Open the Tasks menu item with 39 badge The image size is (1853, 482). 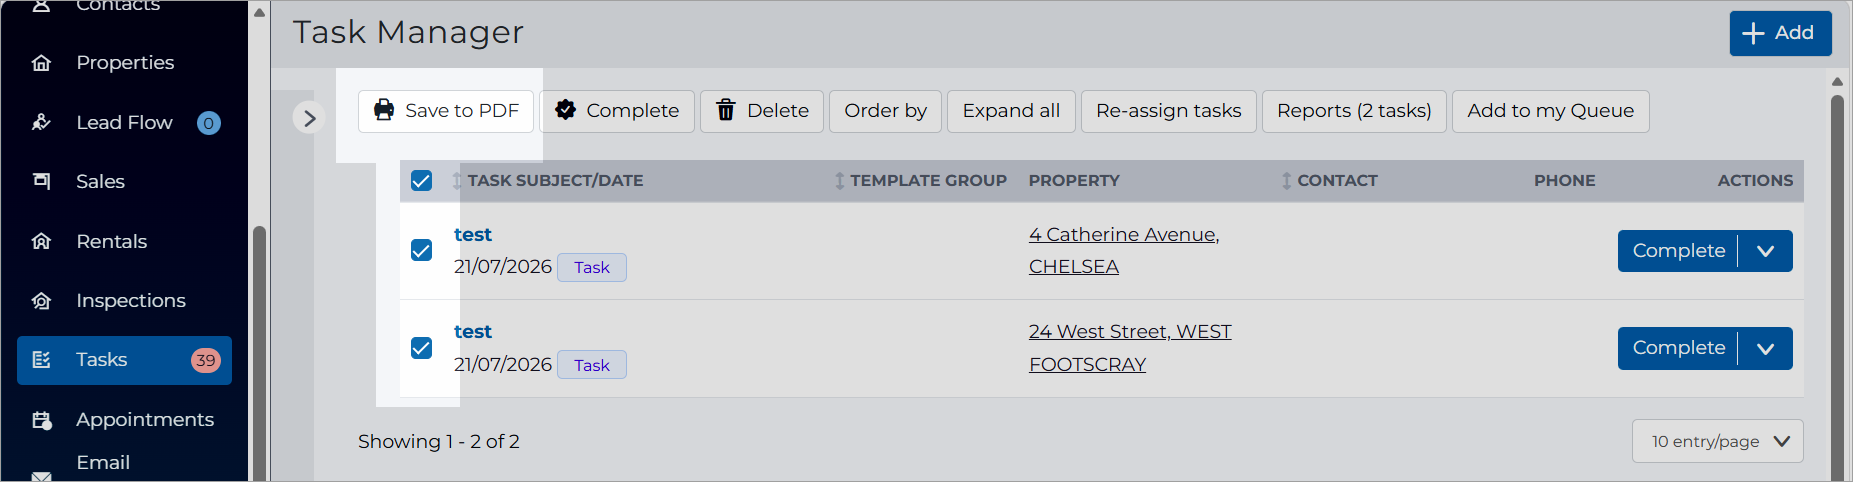(x=124, y=360)
